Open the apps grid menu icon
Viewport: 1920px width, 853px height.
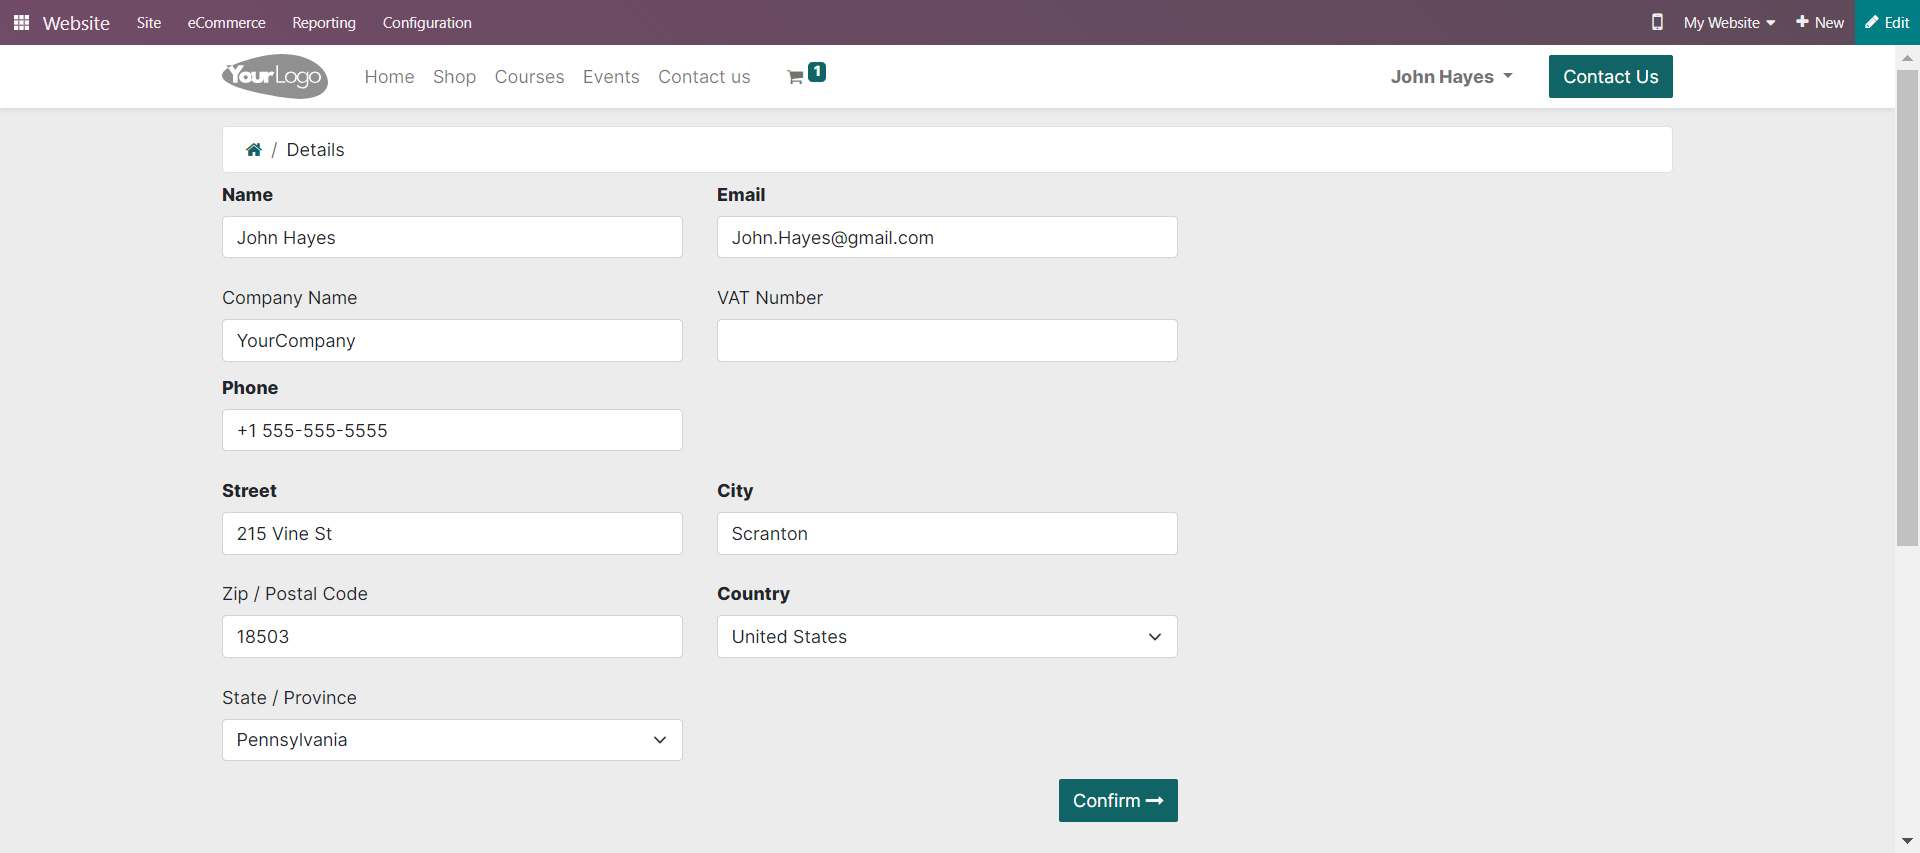click(21, 22)
